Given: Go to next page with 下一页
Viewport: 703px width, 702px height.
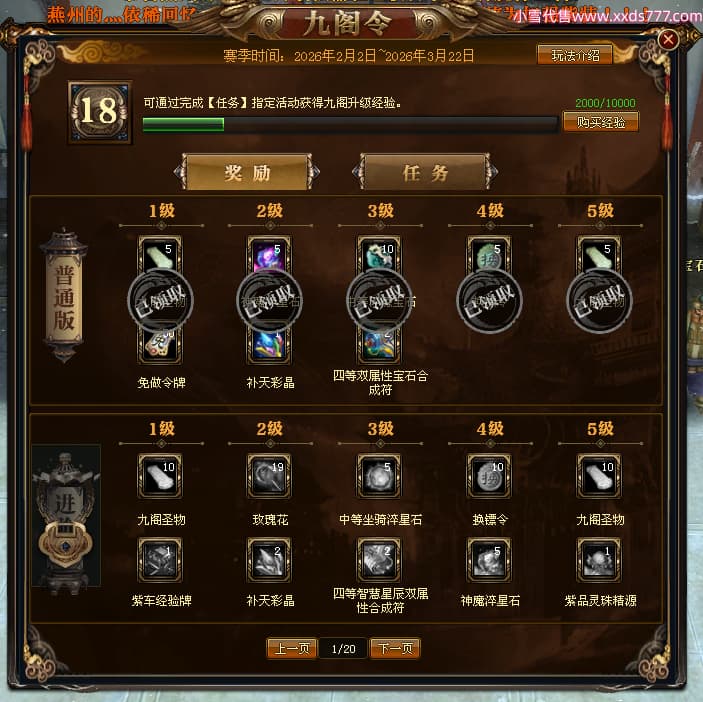Looking at the screenshot, I should coord(395,648).
